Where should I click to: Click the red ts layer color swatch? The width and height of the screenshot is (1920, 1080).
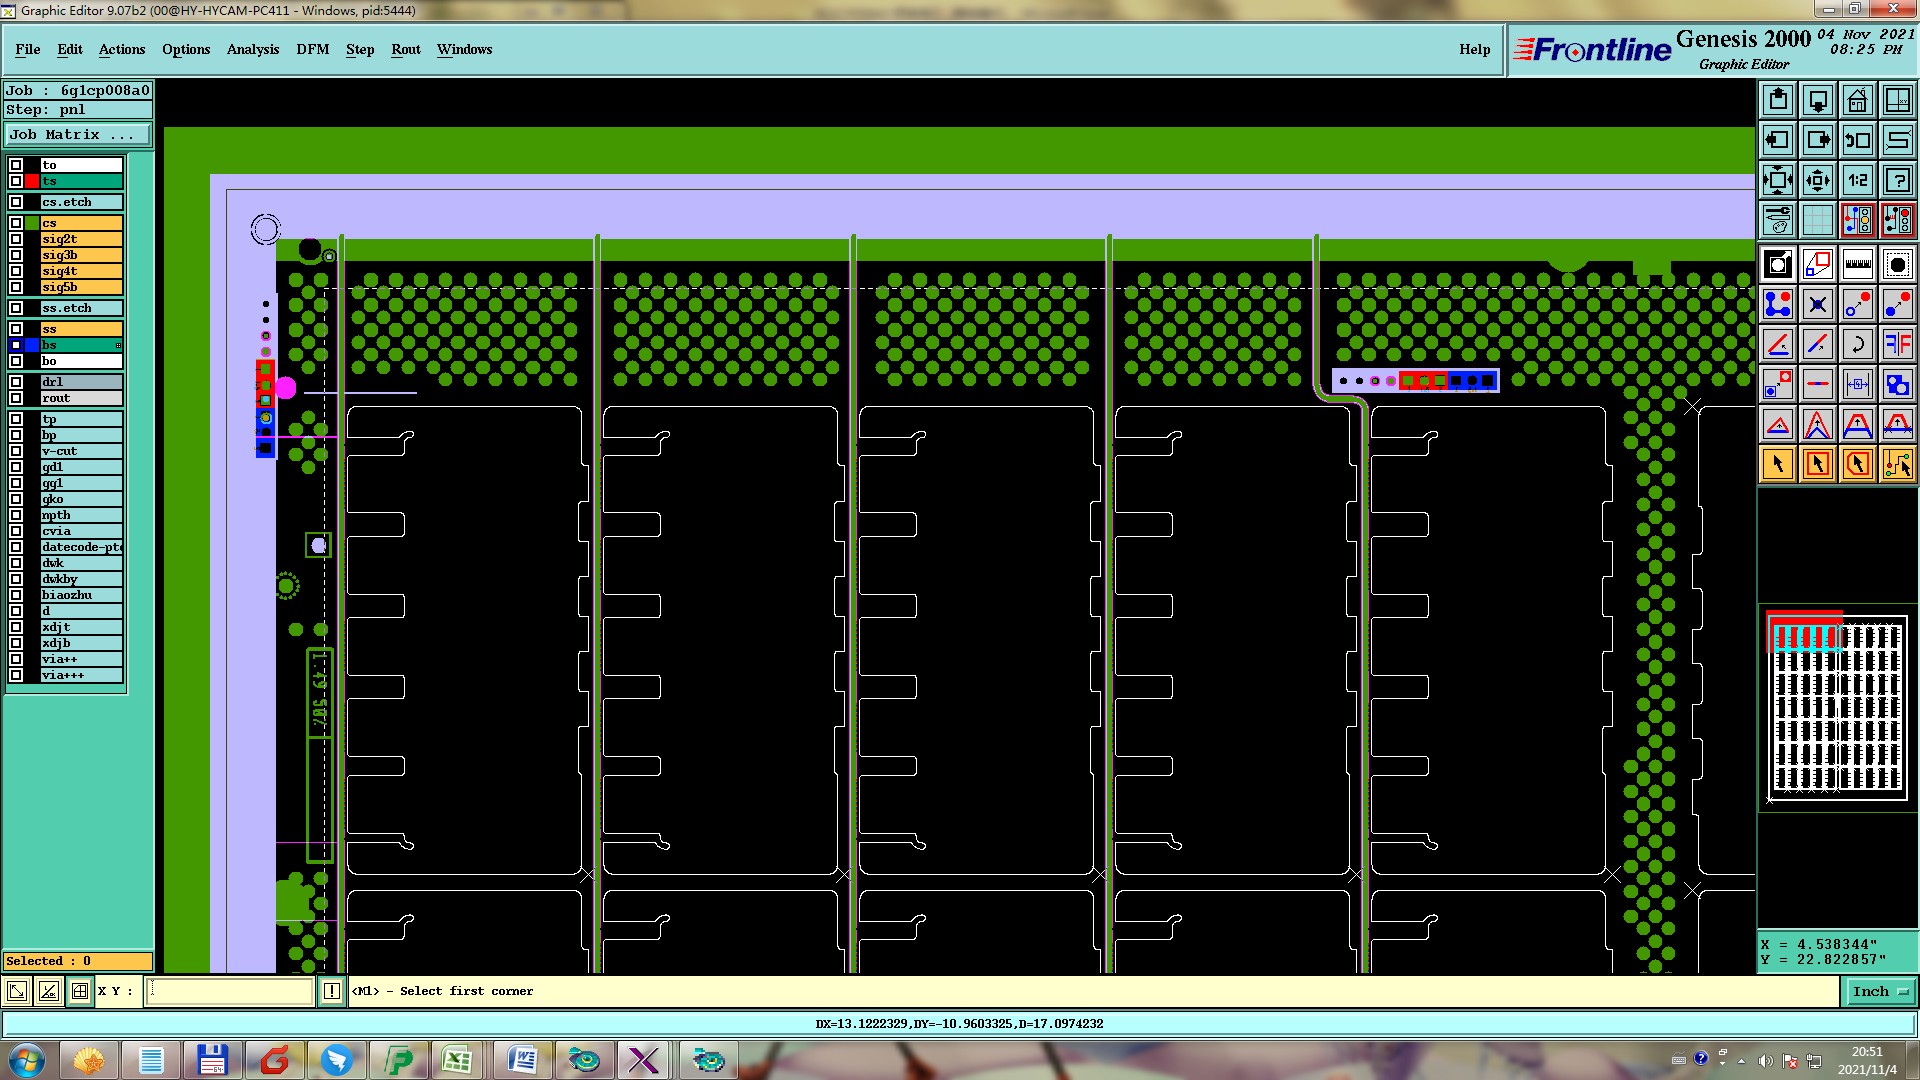tap(32, 181)
